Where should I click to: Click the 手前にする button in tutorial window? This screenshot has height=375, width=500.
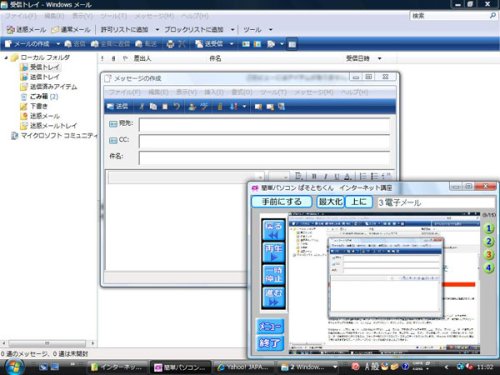[282, 202]
